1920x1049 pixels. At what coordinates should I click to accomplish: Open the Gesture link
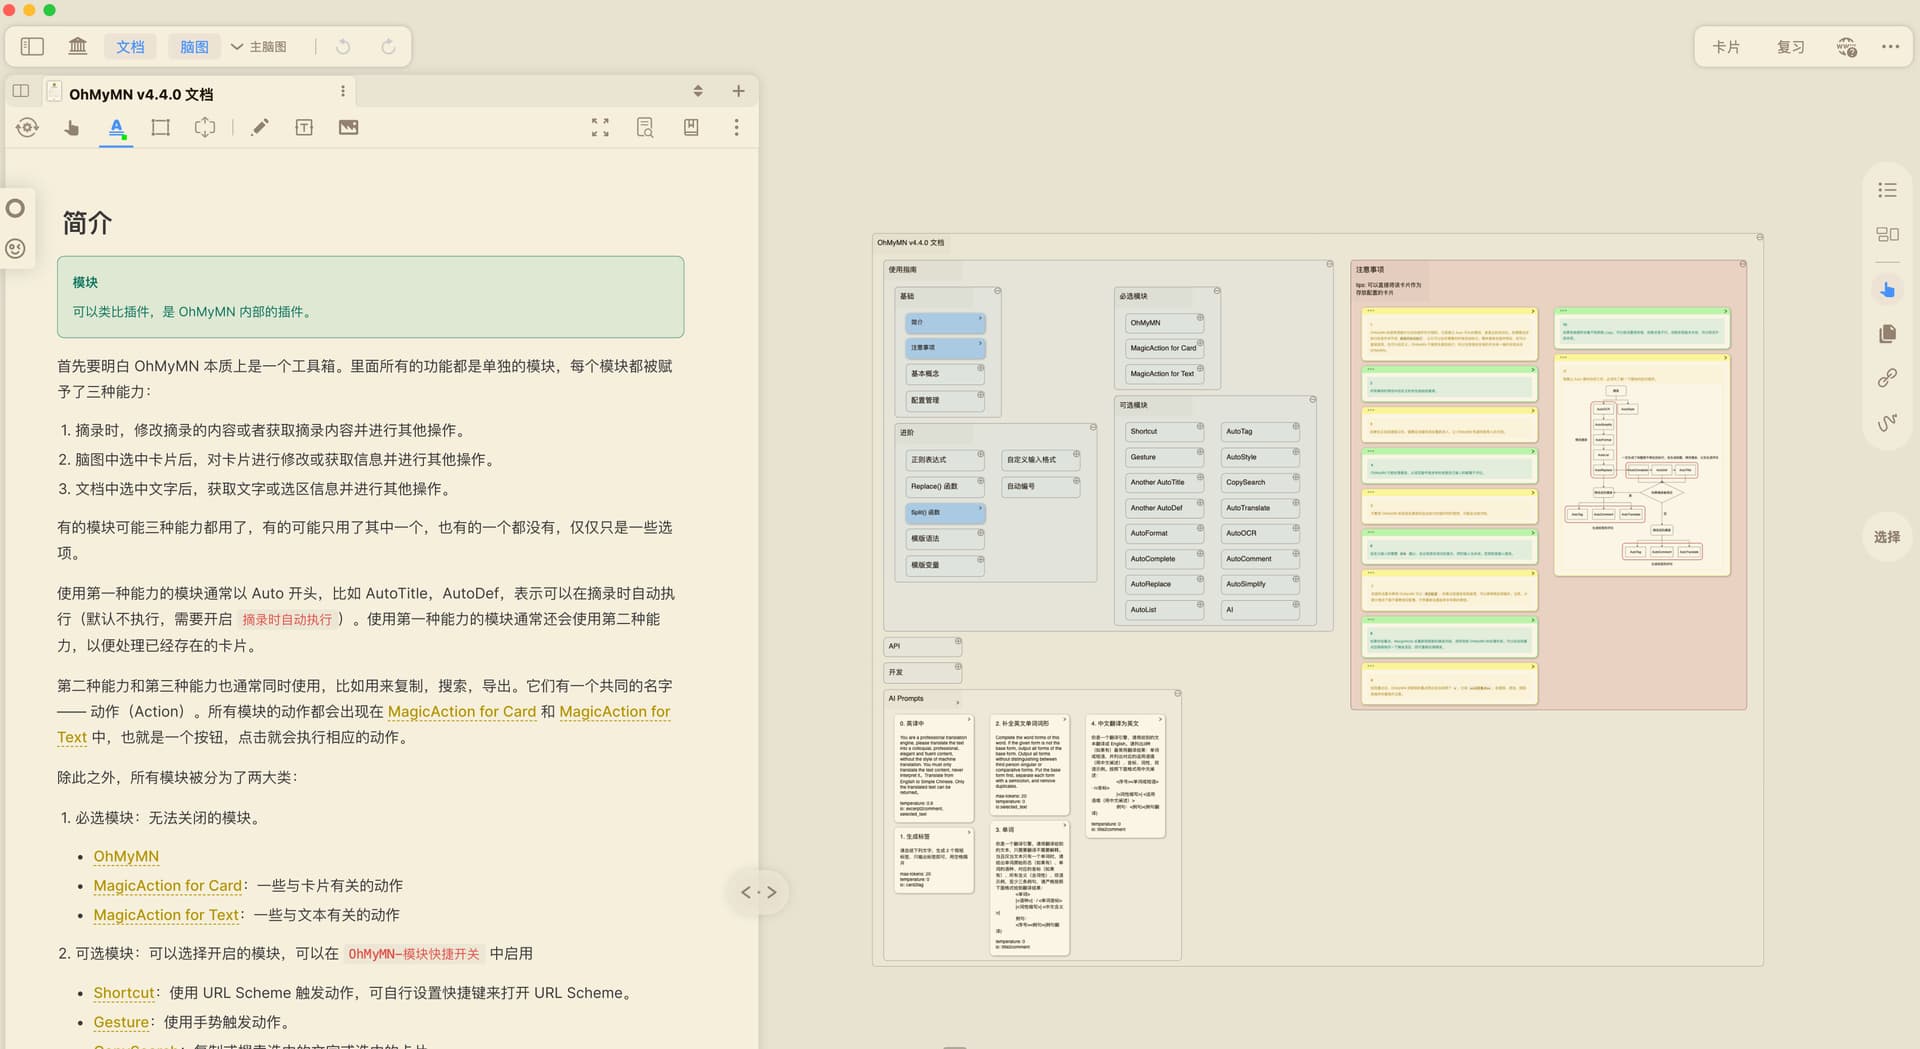tap(121, 1022)
